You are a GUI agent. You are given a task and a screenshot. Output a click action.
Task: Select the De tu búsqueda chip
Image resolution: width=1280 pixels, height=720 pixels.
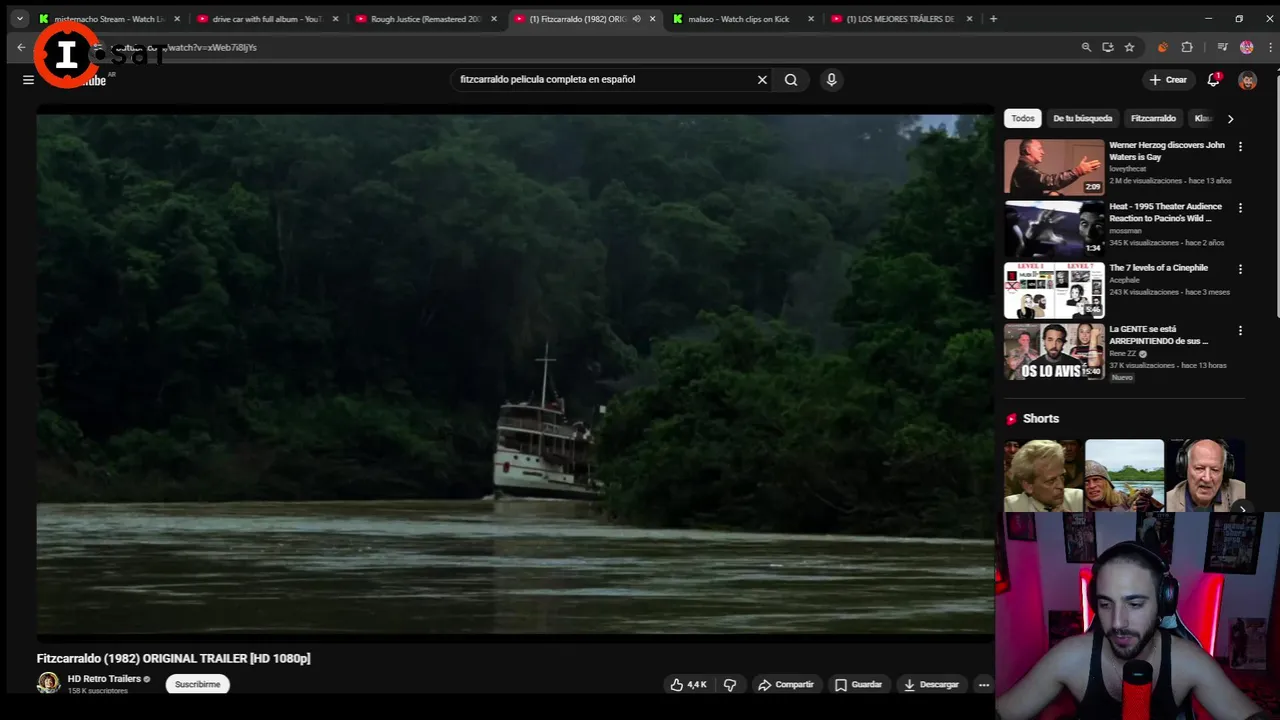(1083, 118)
